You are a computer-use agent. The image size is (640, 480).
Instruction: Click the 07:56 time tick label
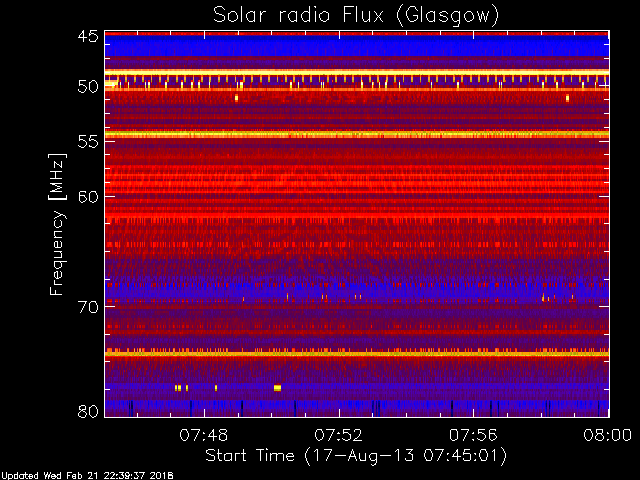473,435
